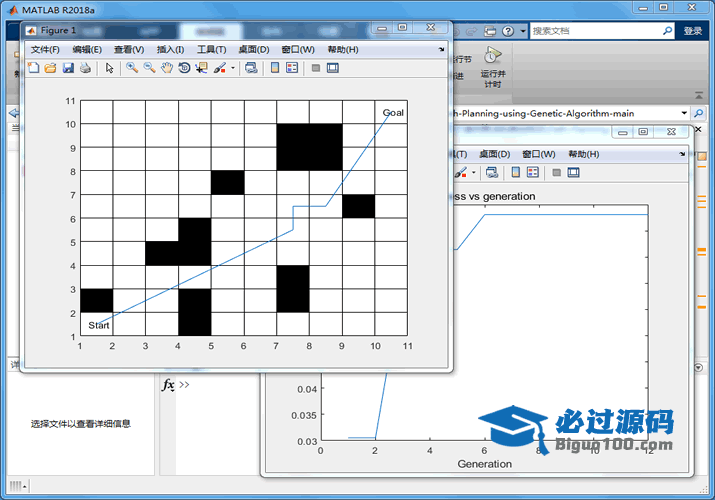Expand panel actions circular arrow at right edge
This screenshot has height=500, width=715.
[698, 367]
